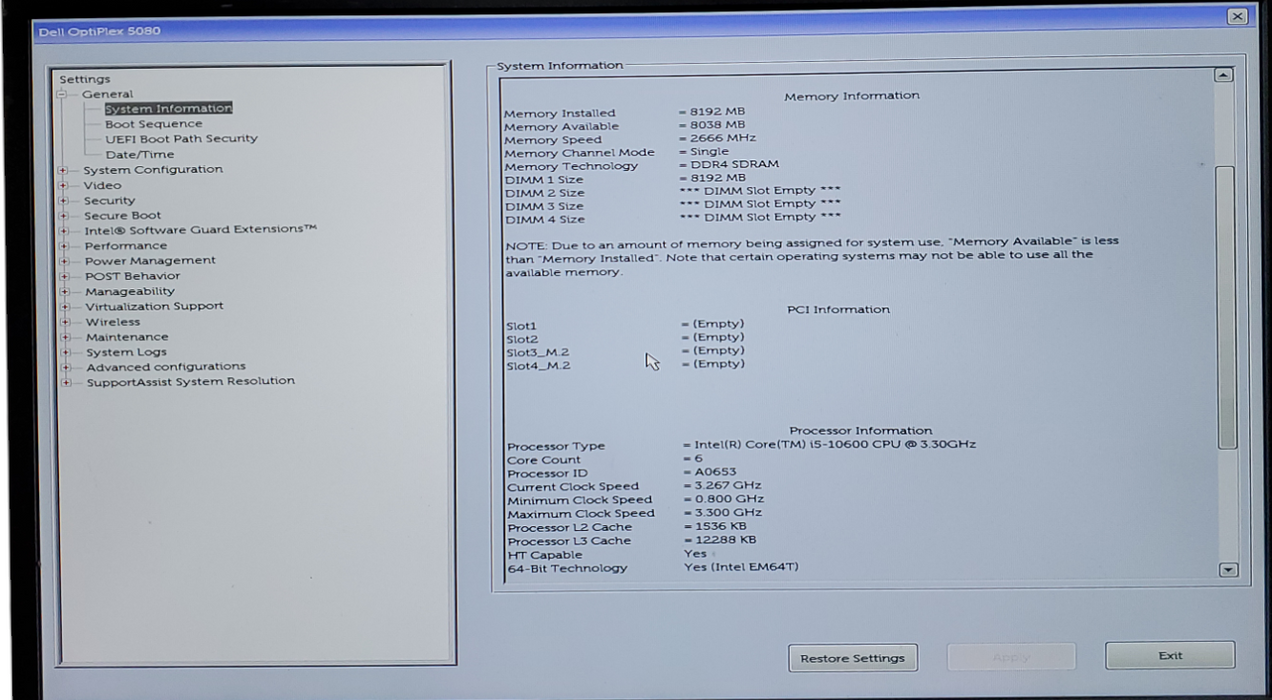This screenshot has height=700, width=1272.
Task: Click the 64-Bit Technology Intel EM64T value
Action: point(740,567)
